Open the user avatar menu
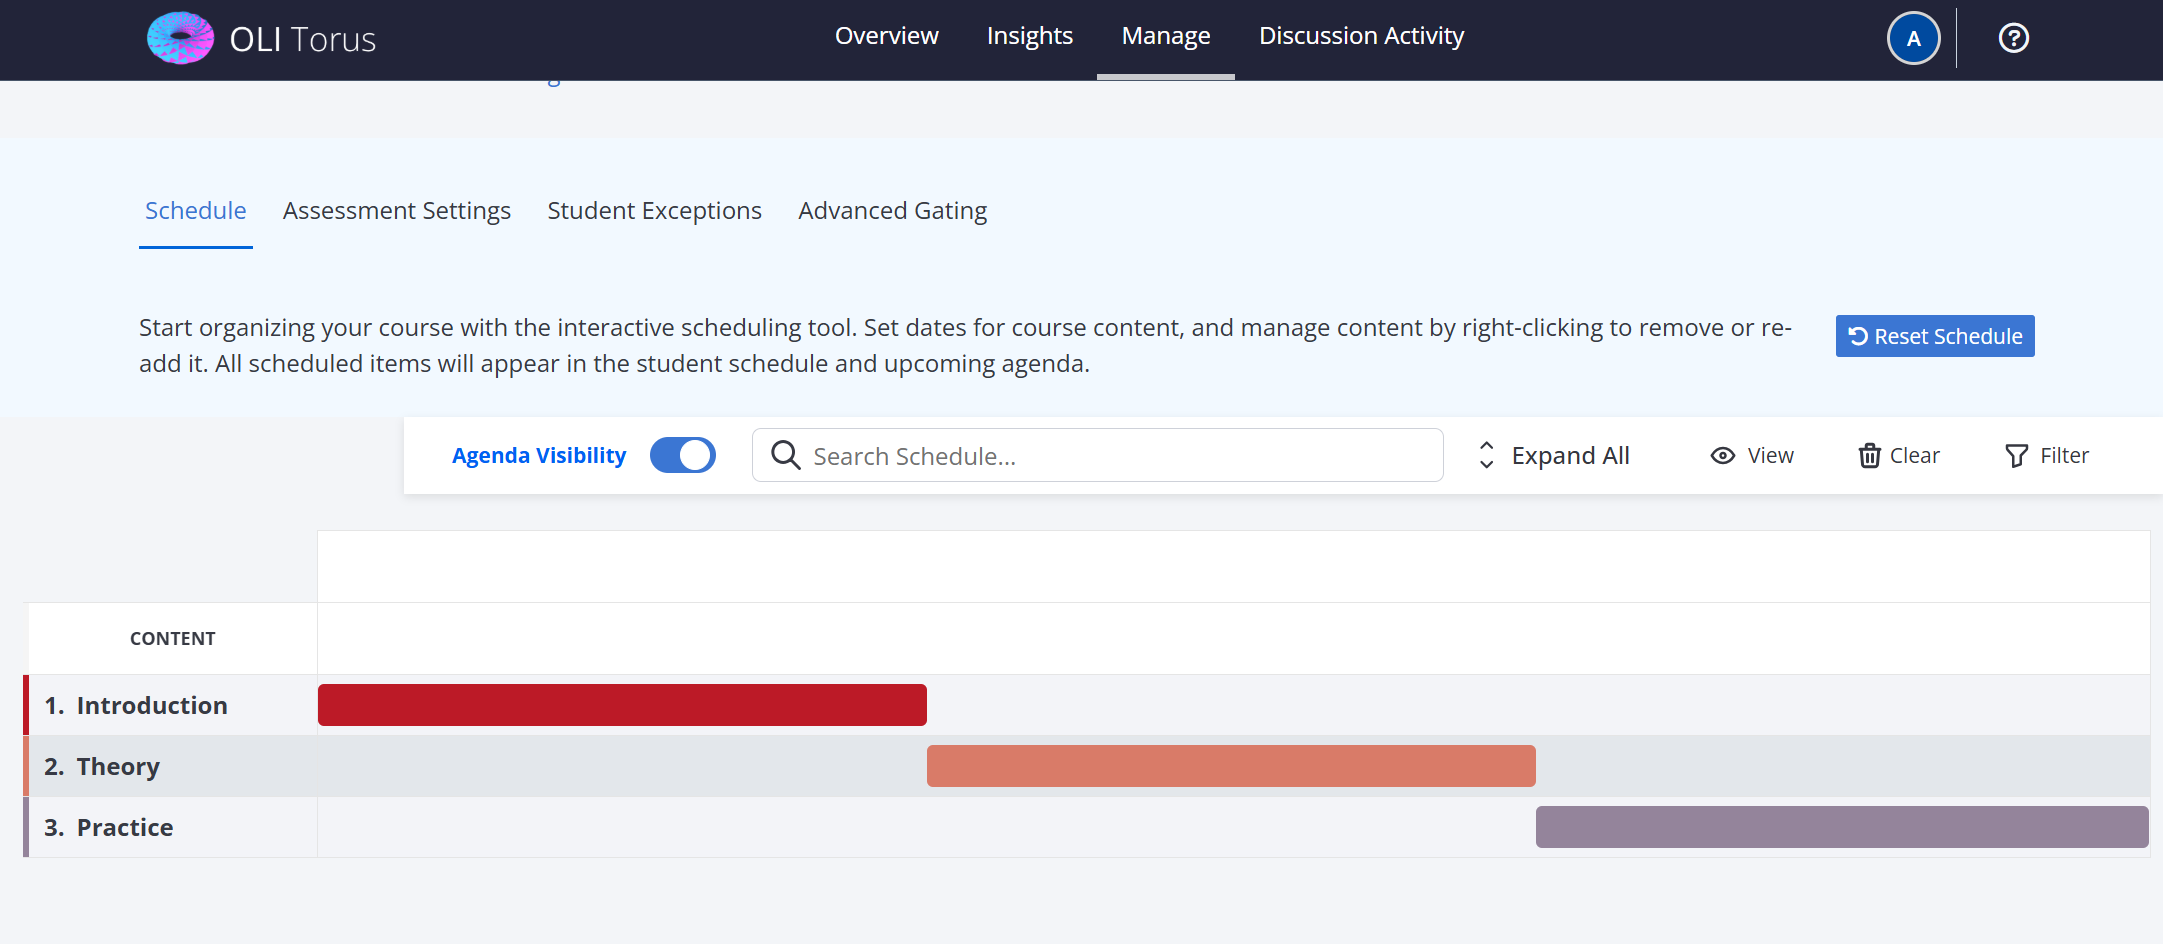The height and width of the screenshot is (944, 2163). pyautogui.click(x=1913, y=39)
